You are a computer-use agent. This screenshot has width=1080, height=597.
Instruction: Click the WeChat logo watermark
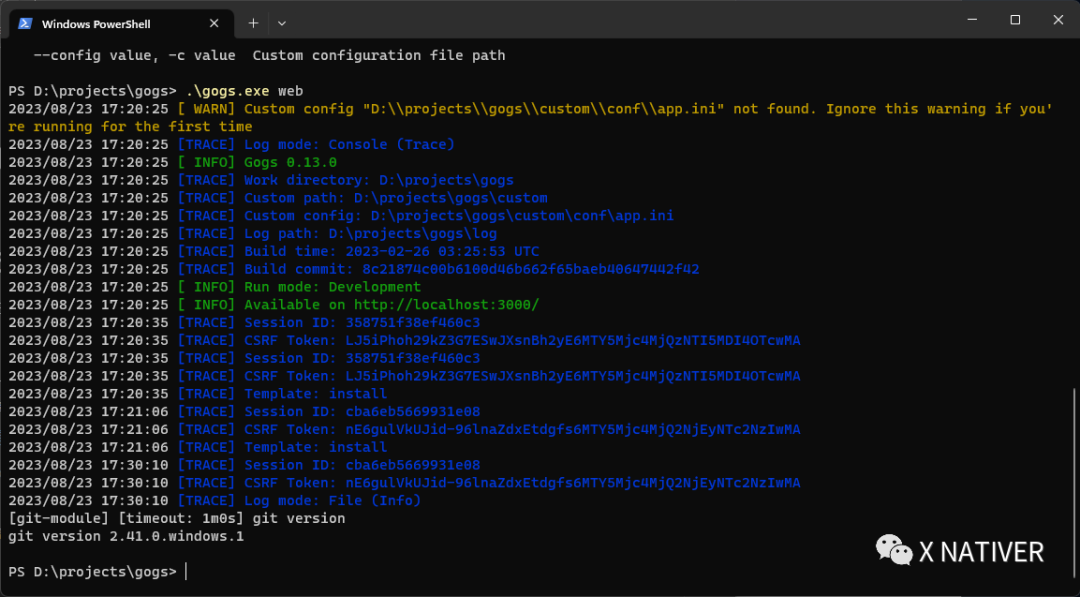point(894,550)
